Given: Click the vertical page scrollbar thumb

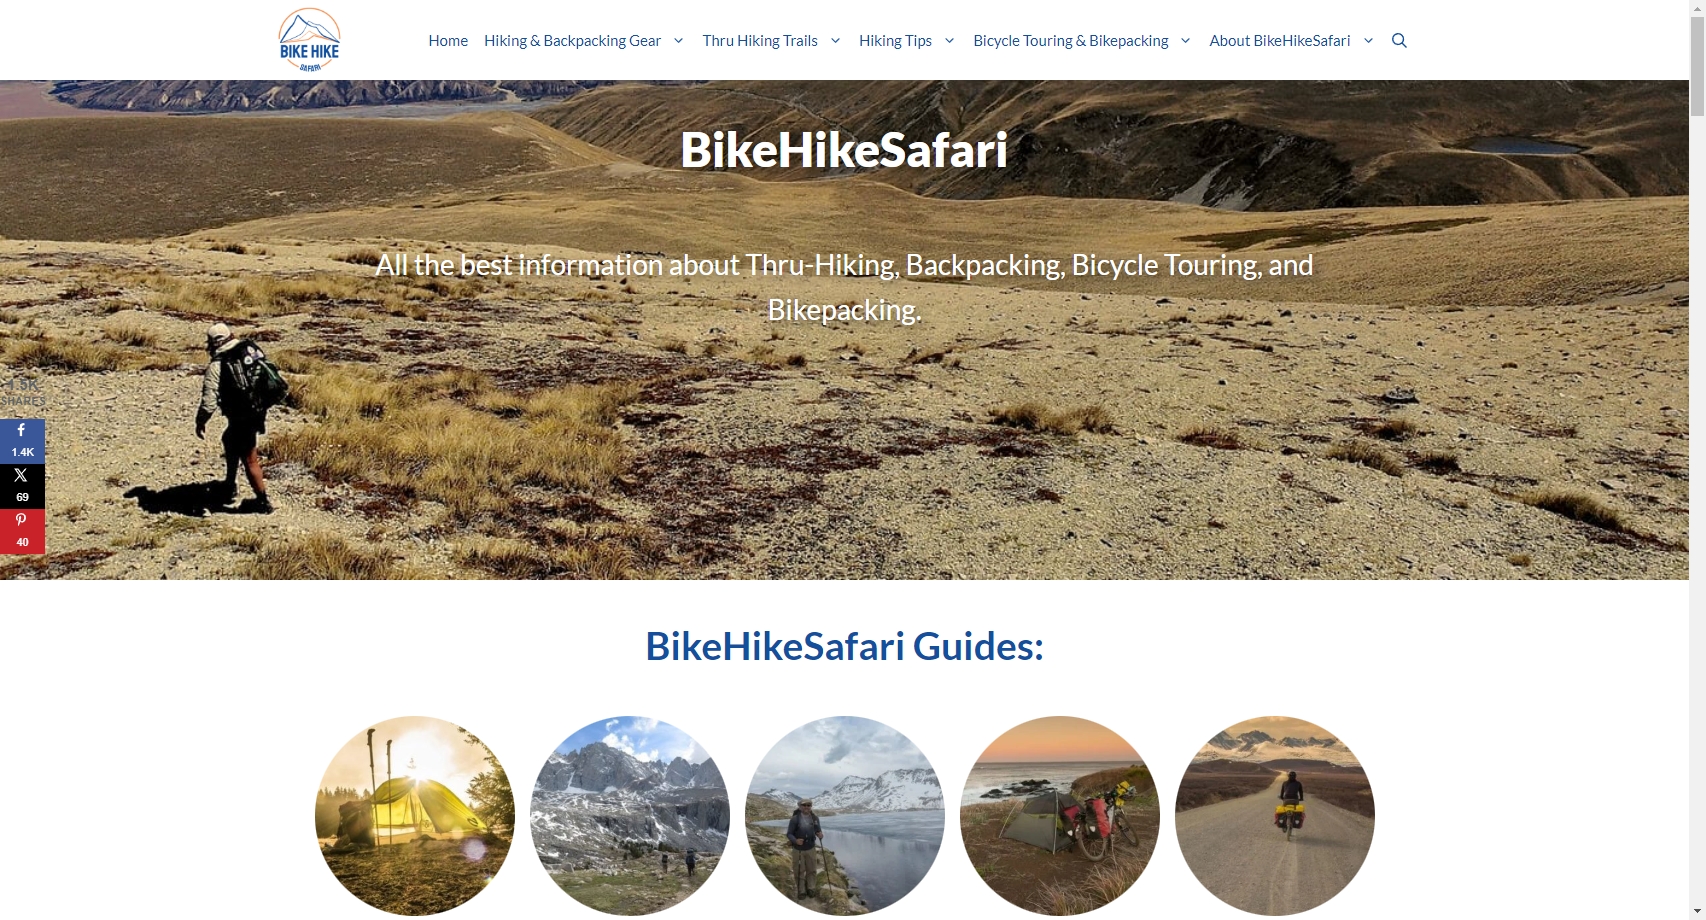Looking at the screenshot, I should [1697, 67].
